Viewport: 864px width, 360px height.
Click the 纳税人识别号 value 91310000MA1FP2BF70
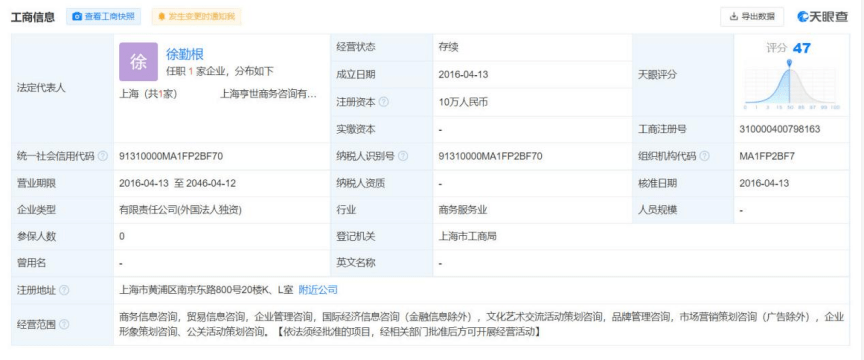pos(490,156)
